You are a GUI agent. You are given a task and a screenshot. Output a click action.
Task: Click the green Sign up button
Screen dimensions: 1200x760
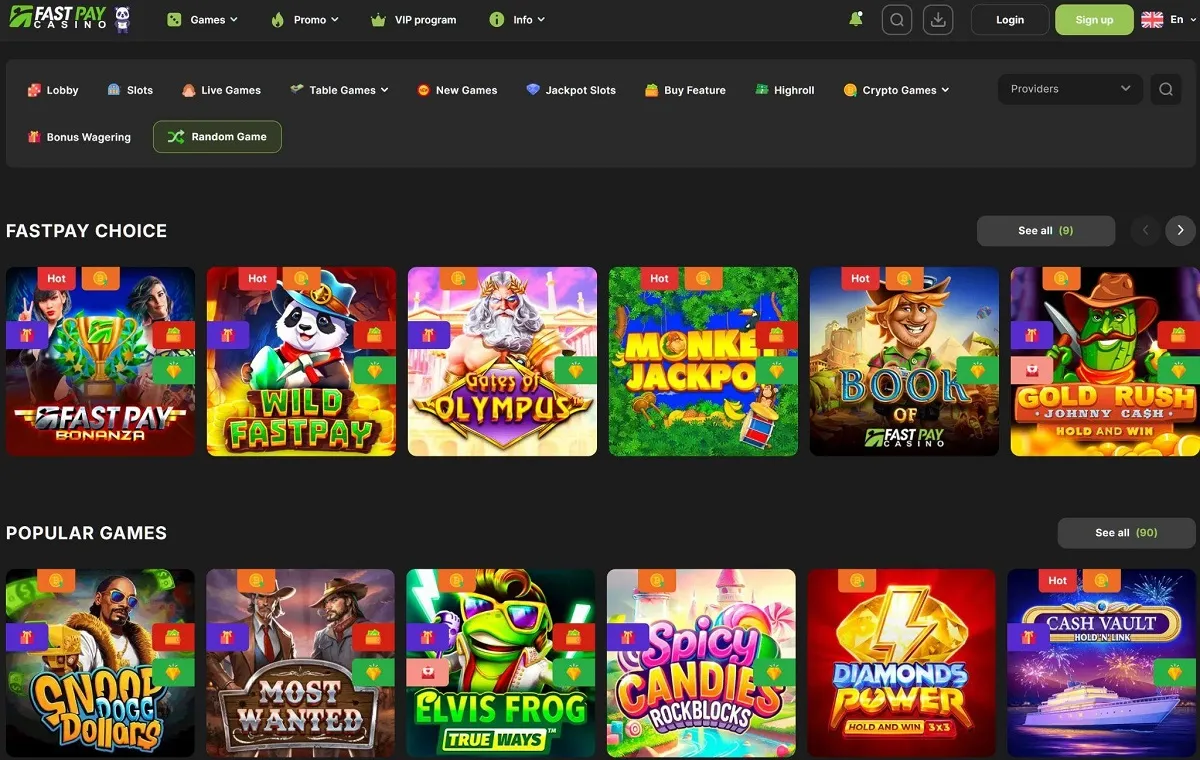[x=1094, y=20]
